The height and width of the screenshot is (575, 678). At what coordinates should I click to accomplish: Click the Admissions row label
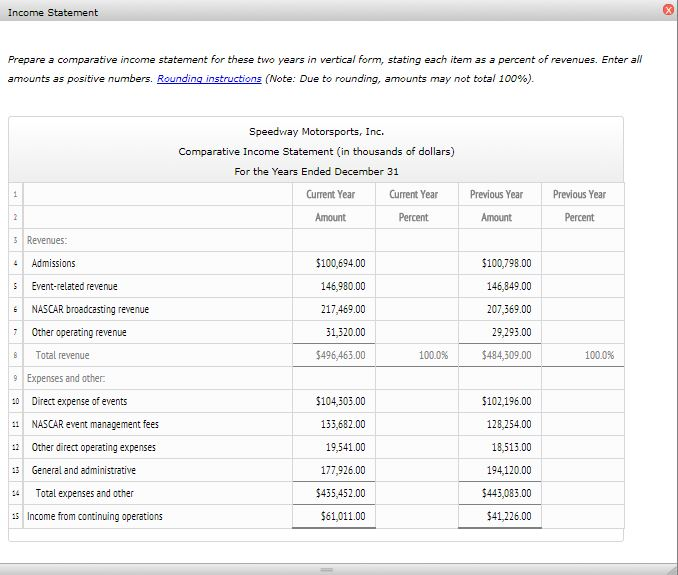pos(53,263)
